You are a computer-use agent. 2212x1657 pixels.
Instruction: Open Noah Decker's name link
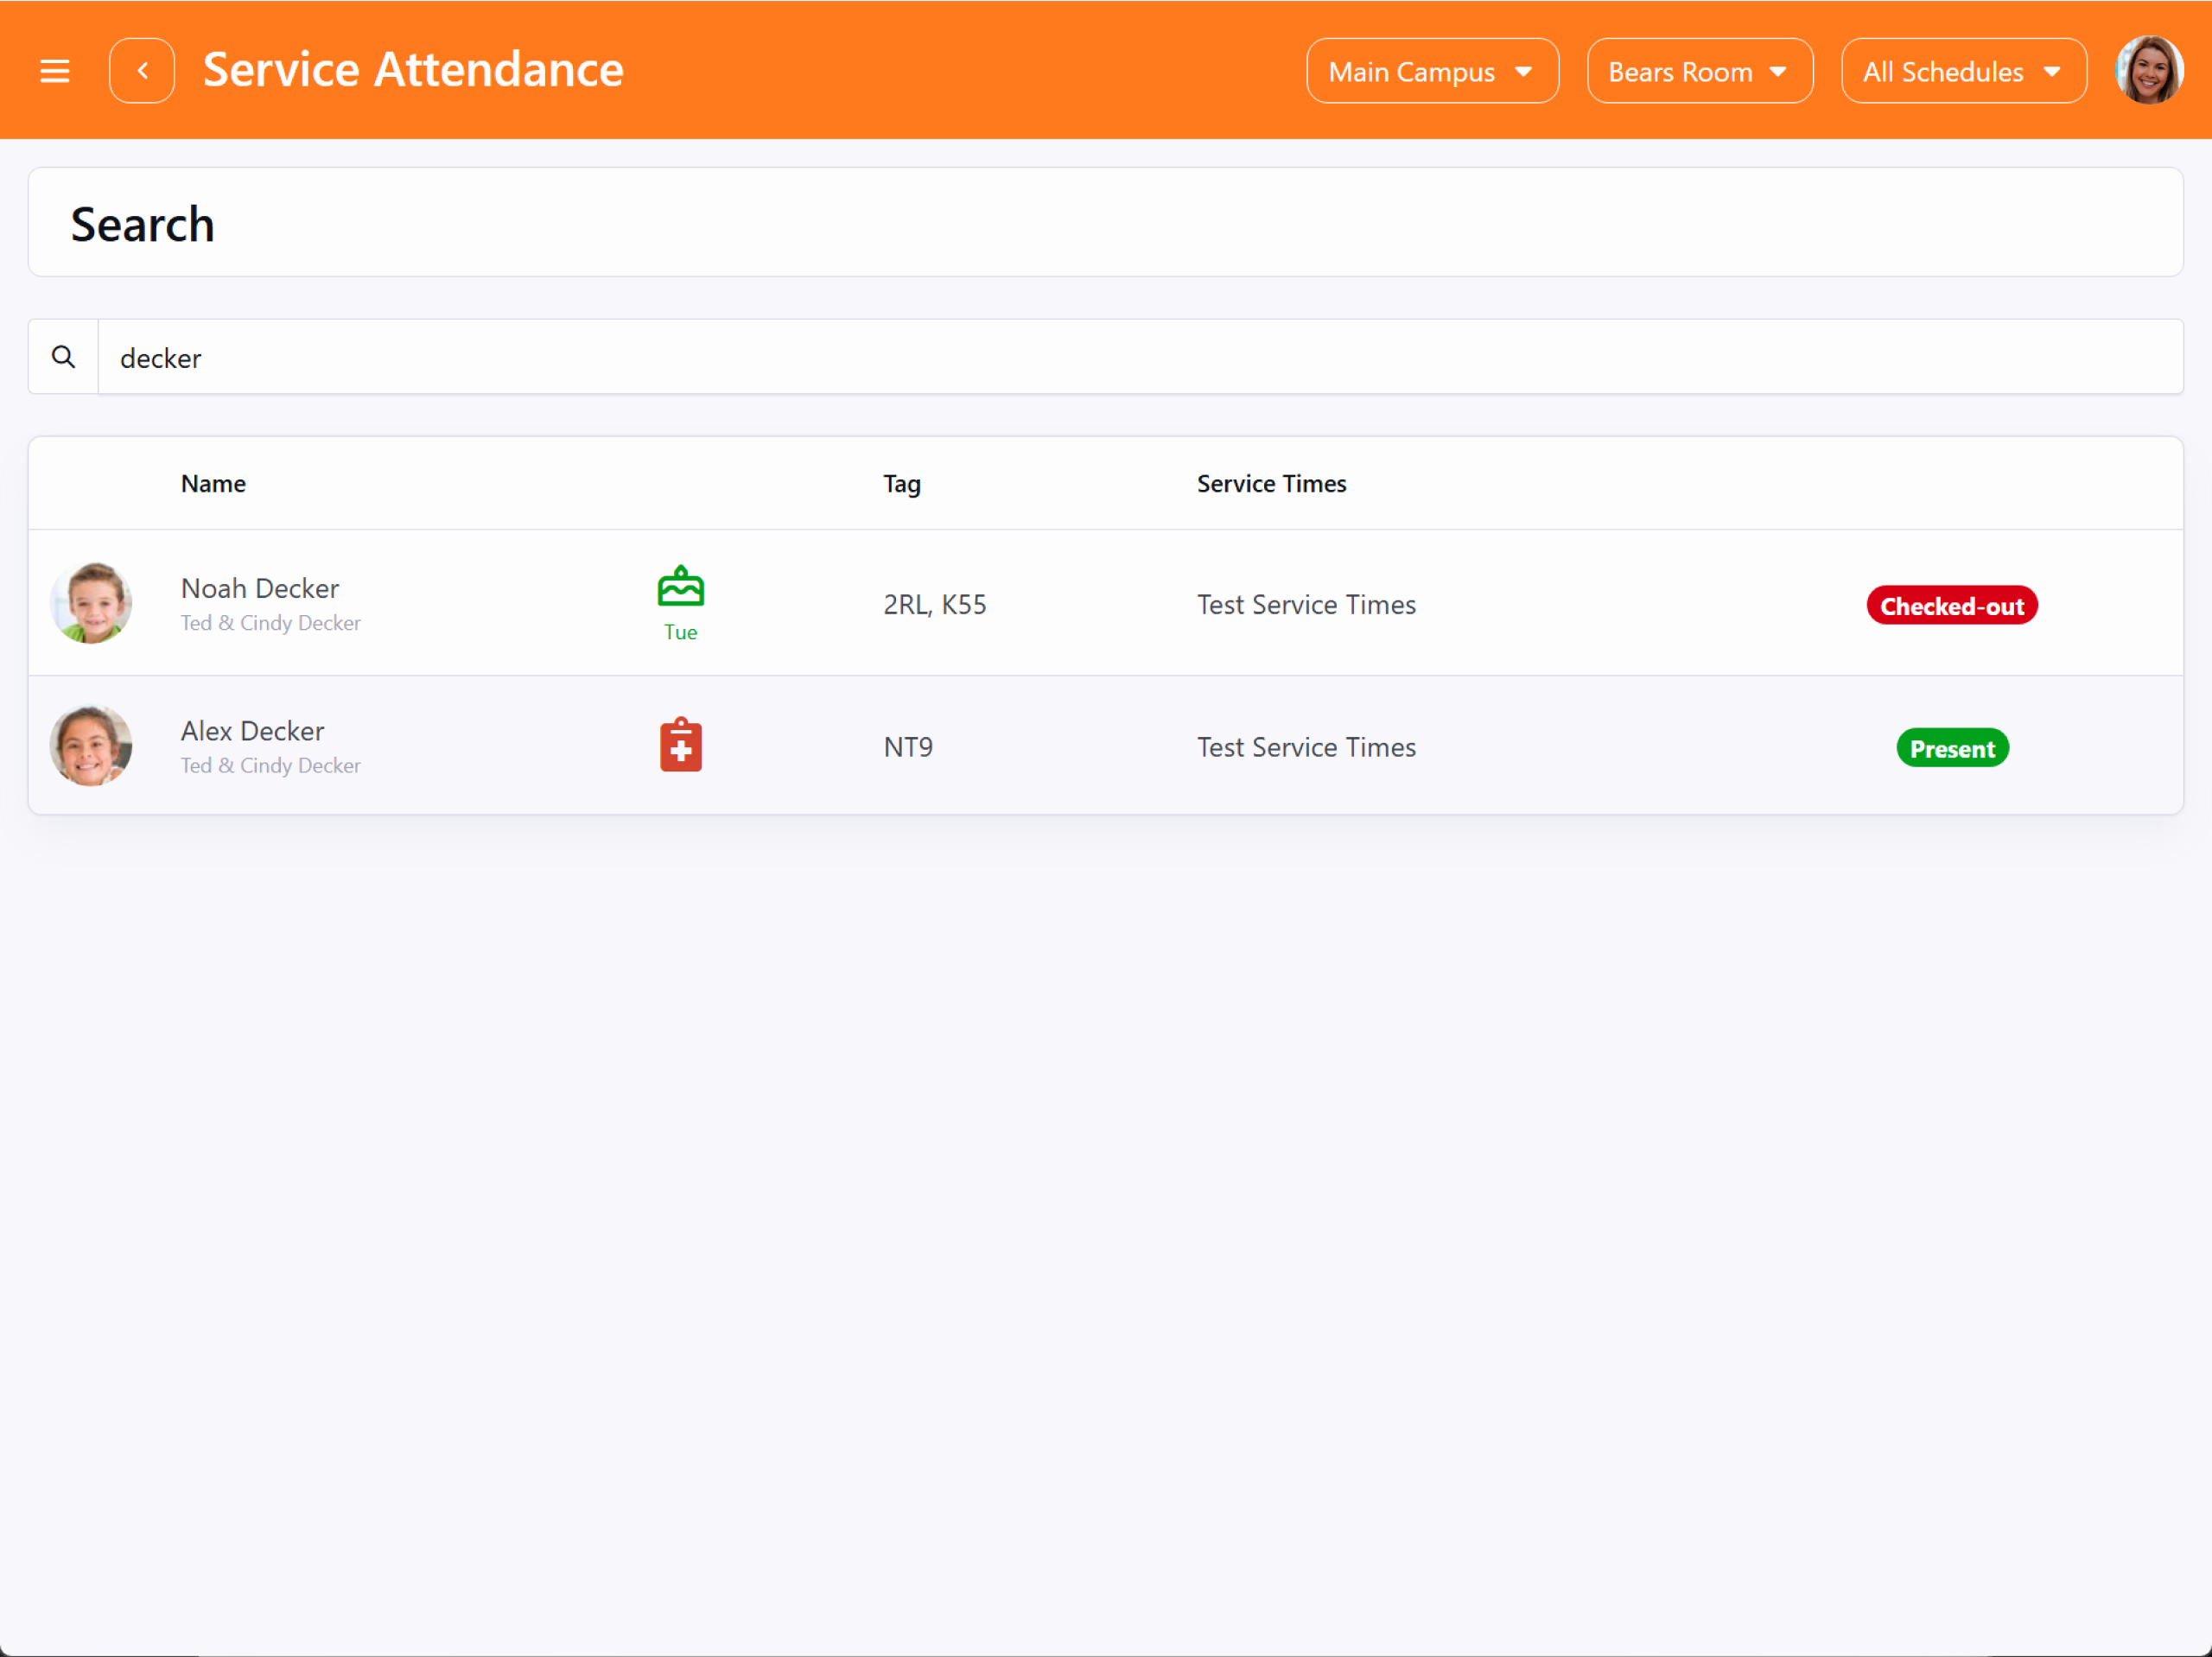point(260,588)
